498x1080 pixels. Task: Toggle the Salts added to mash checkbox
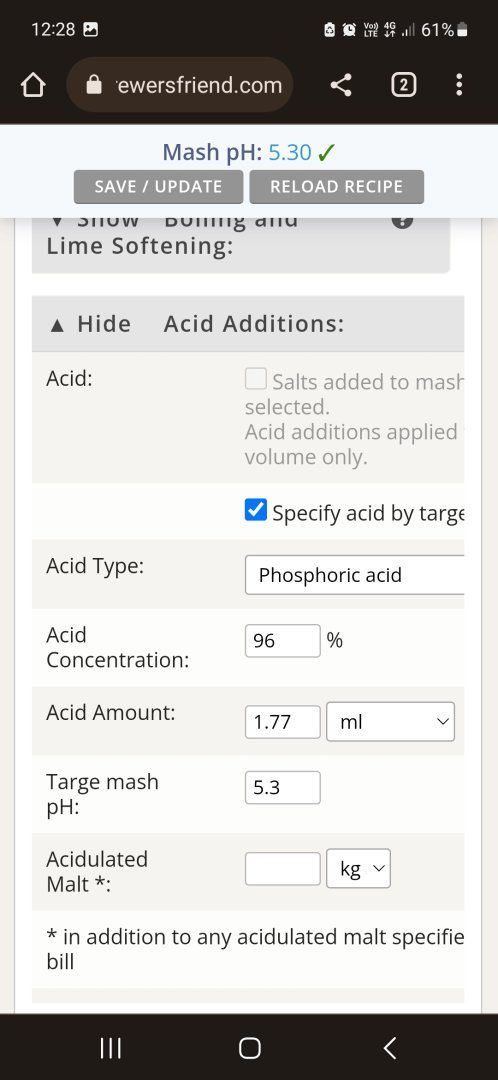(x=256, y=379)
